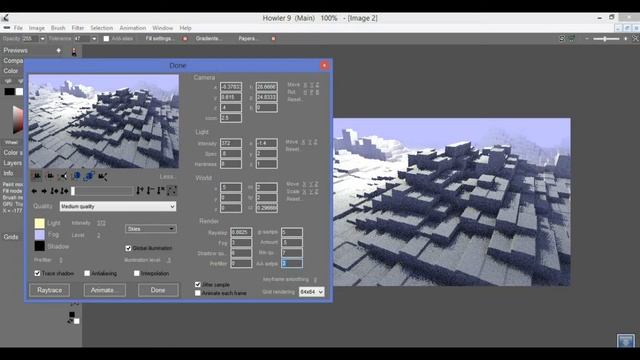Click the left top-right toolbar icon
640x360 pixels.
coord(562,38)
